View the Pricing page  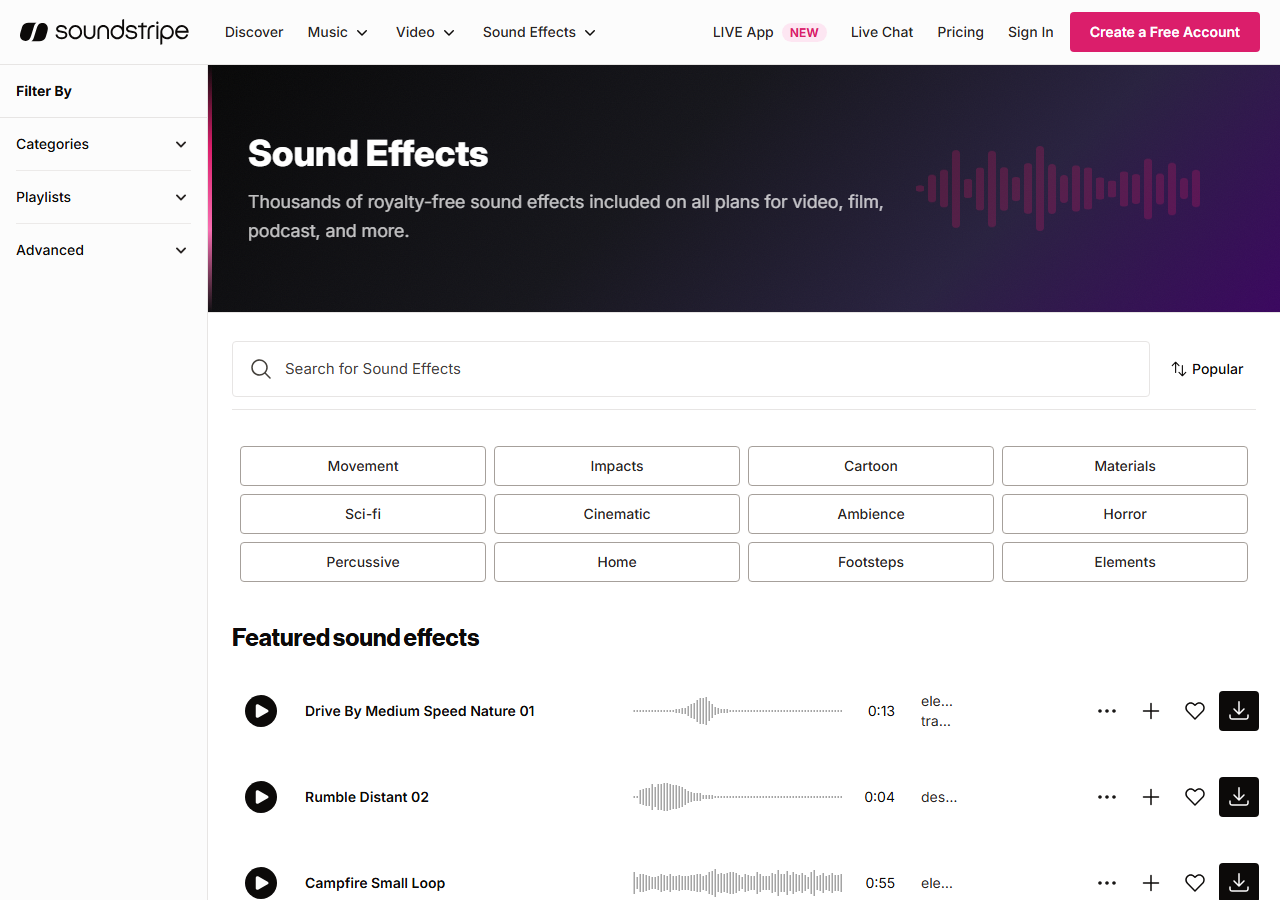[961, 32]
